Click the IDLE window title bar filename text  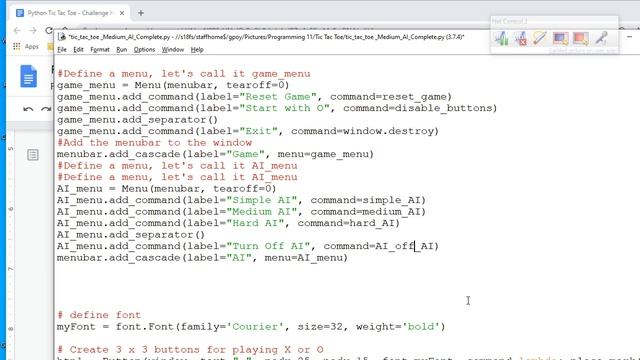point(266,37)
